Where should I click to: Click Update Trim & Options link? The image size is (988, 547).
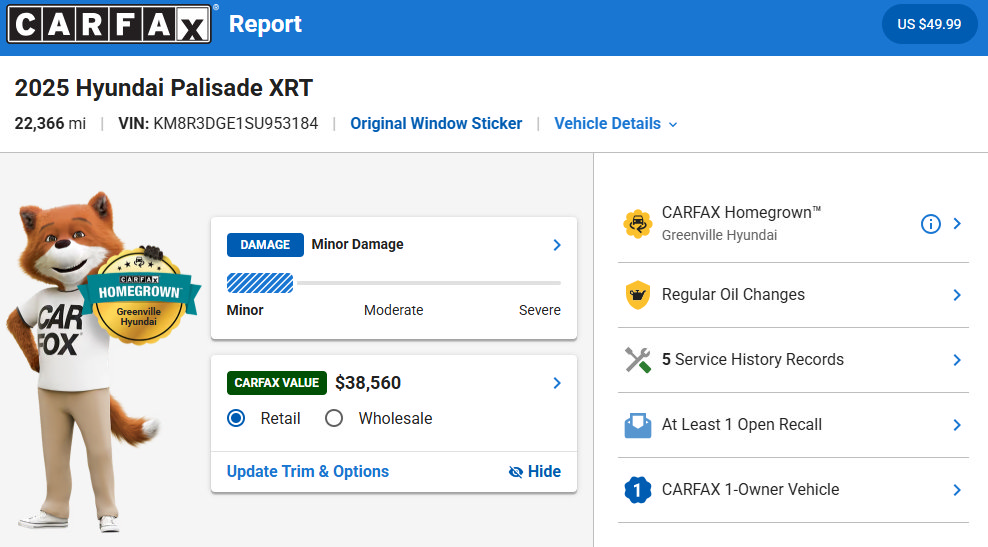(x=307, y=471)
